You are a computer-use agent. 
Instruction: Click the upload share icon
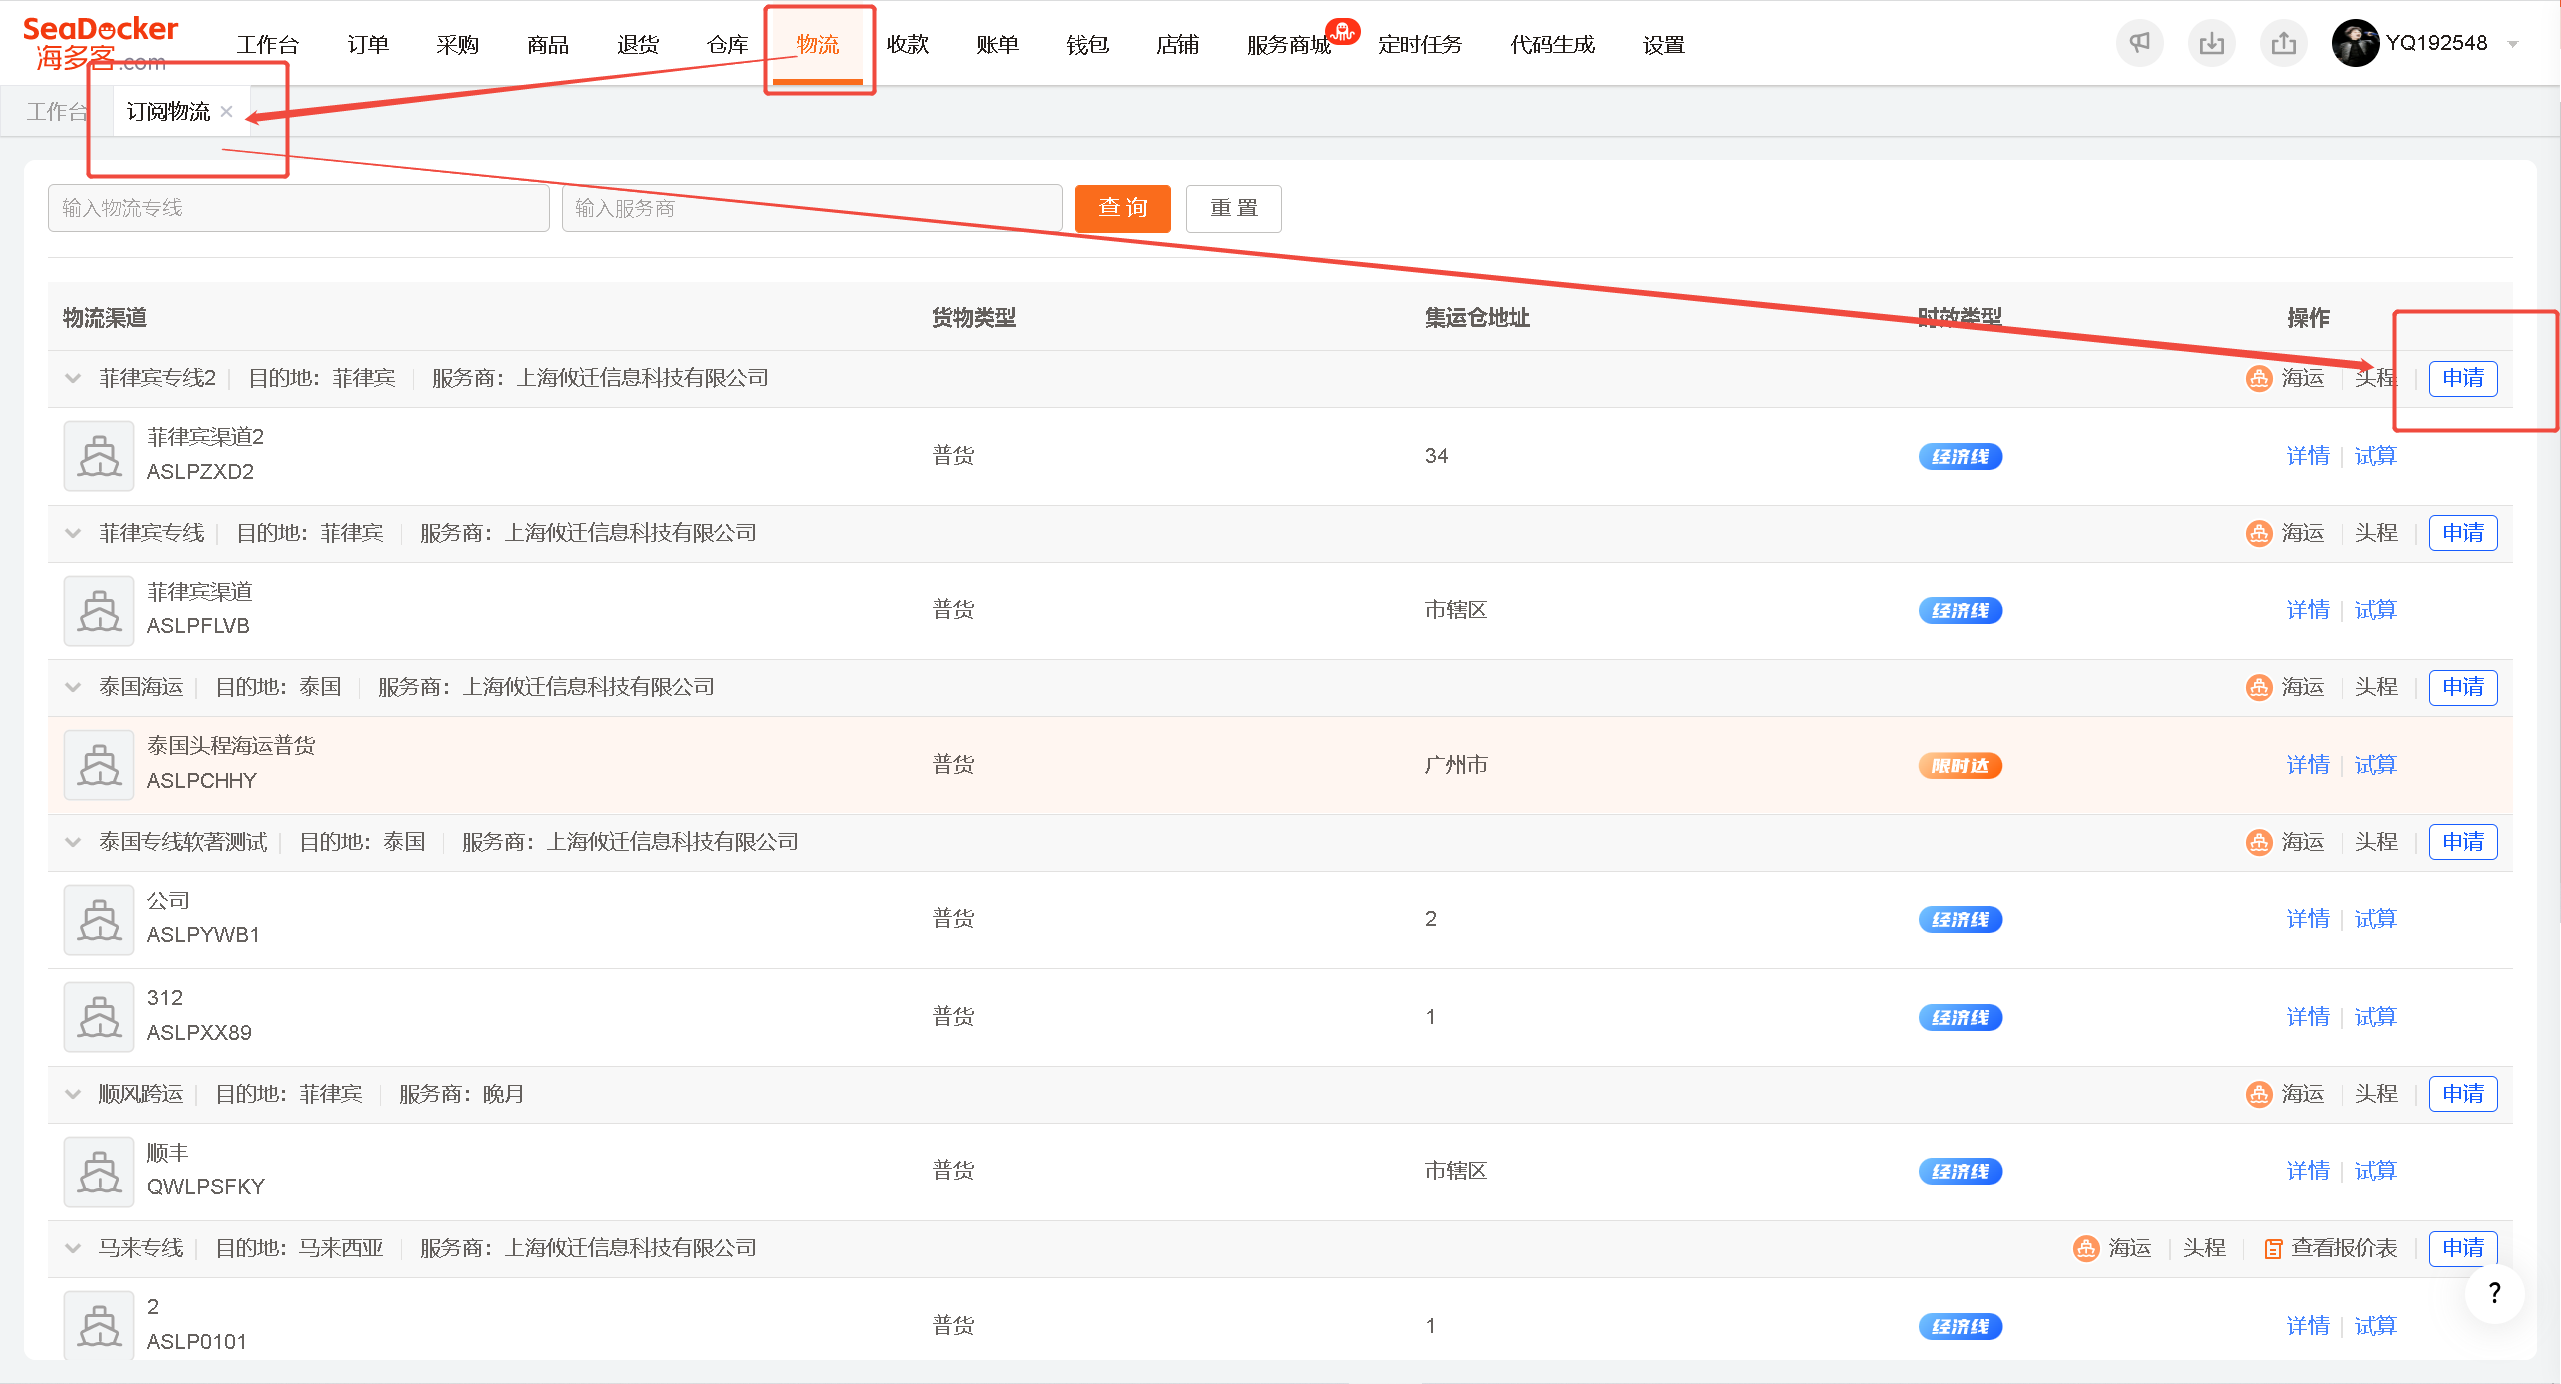click(x=2283, y=43)
